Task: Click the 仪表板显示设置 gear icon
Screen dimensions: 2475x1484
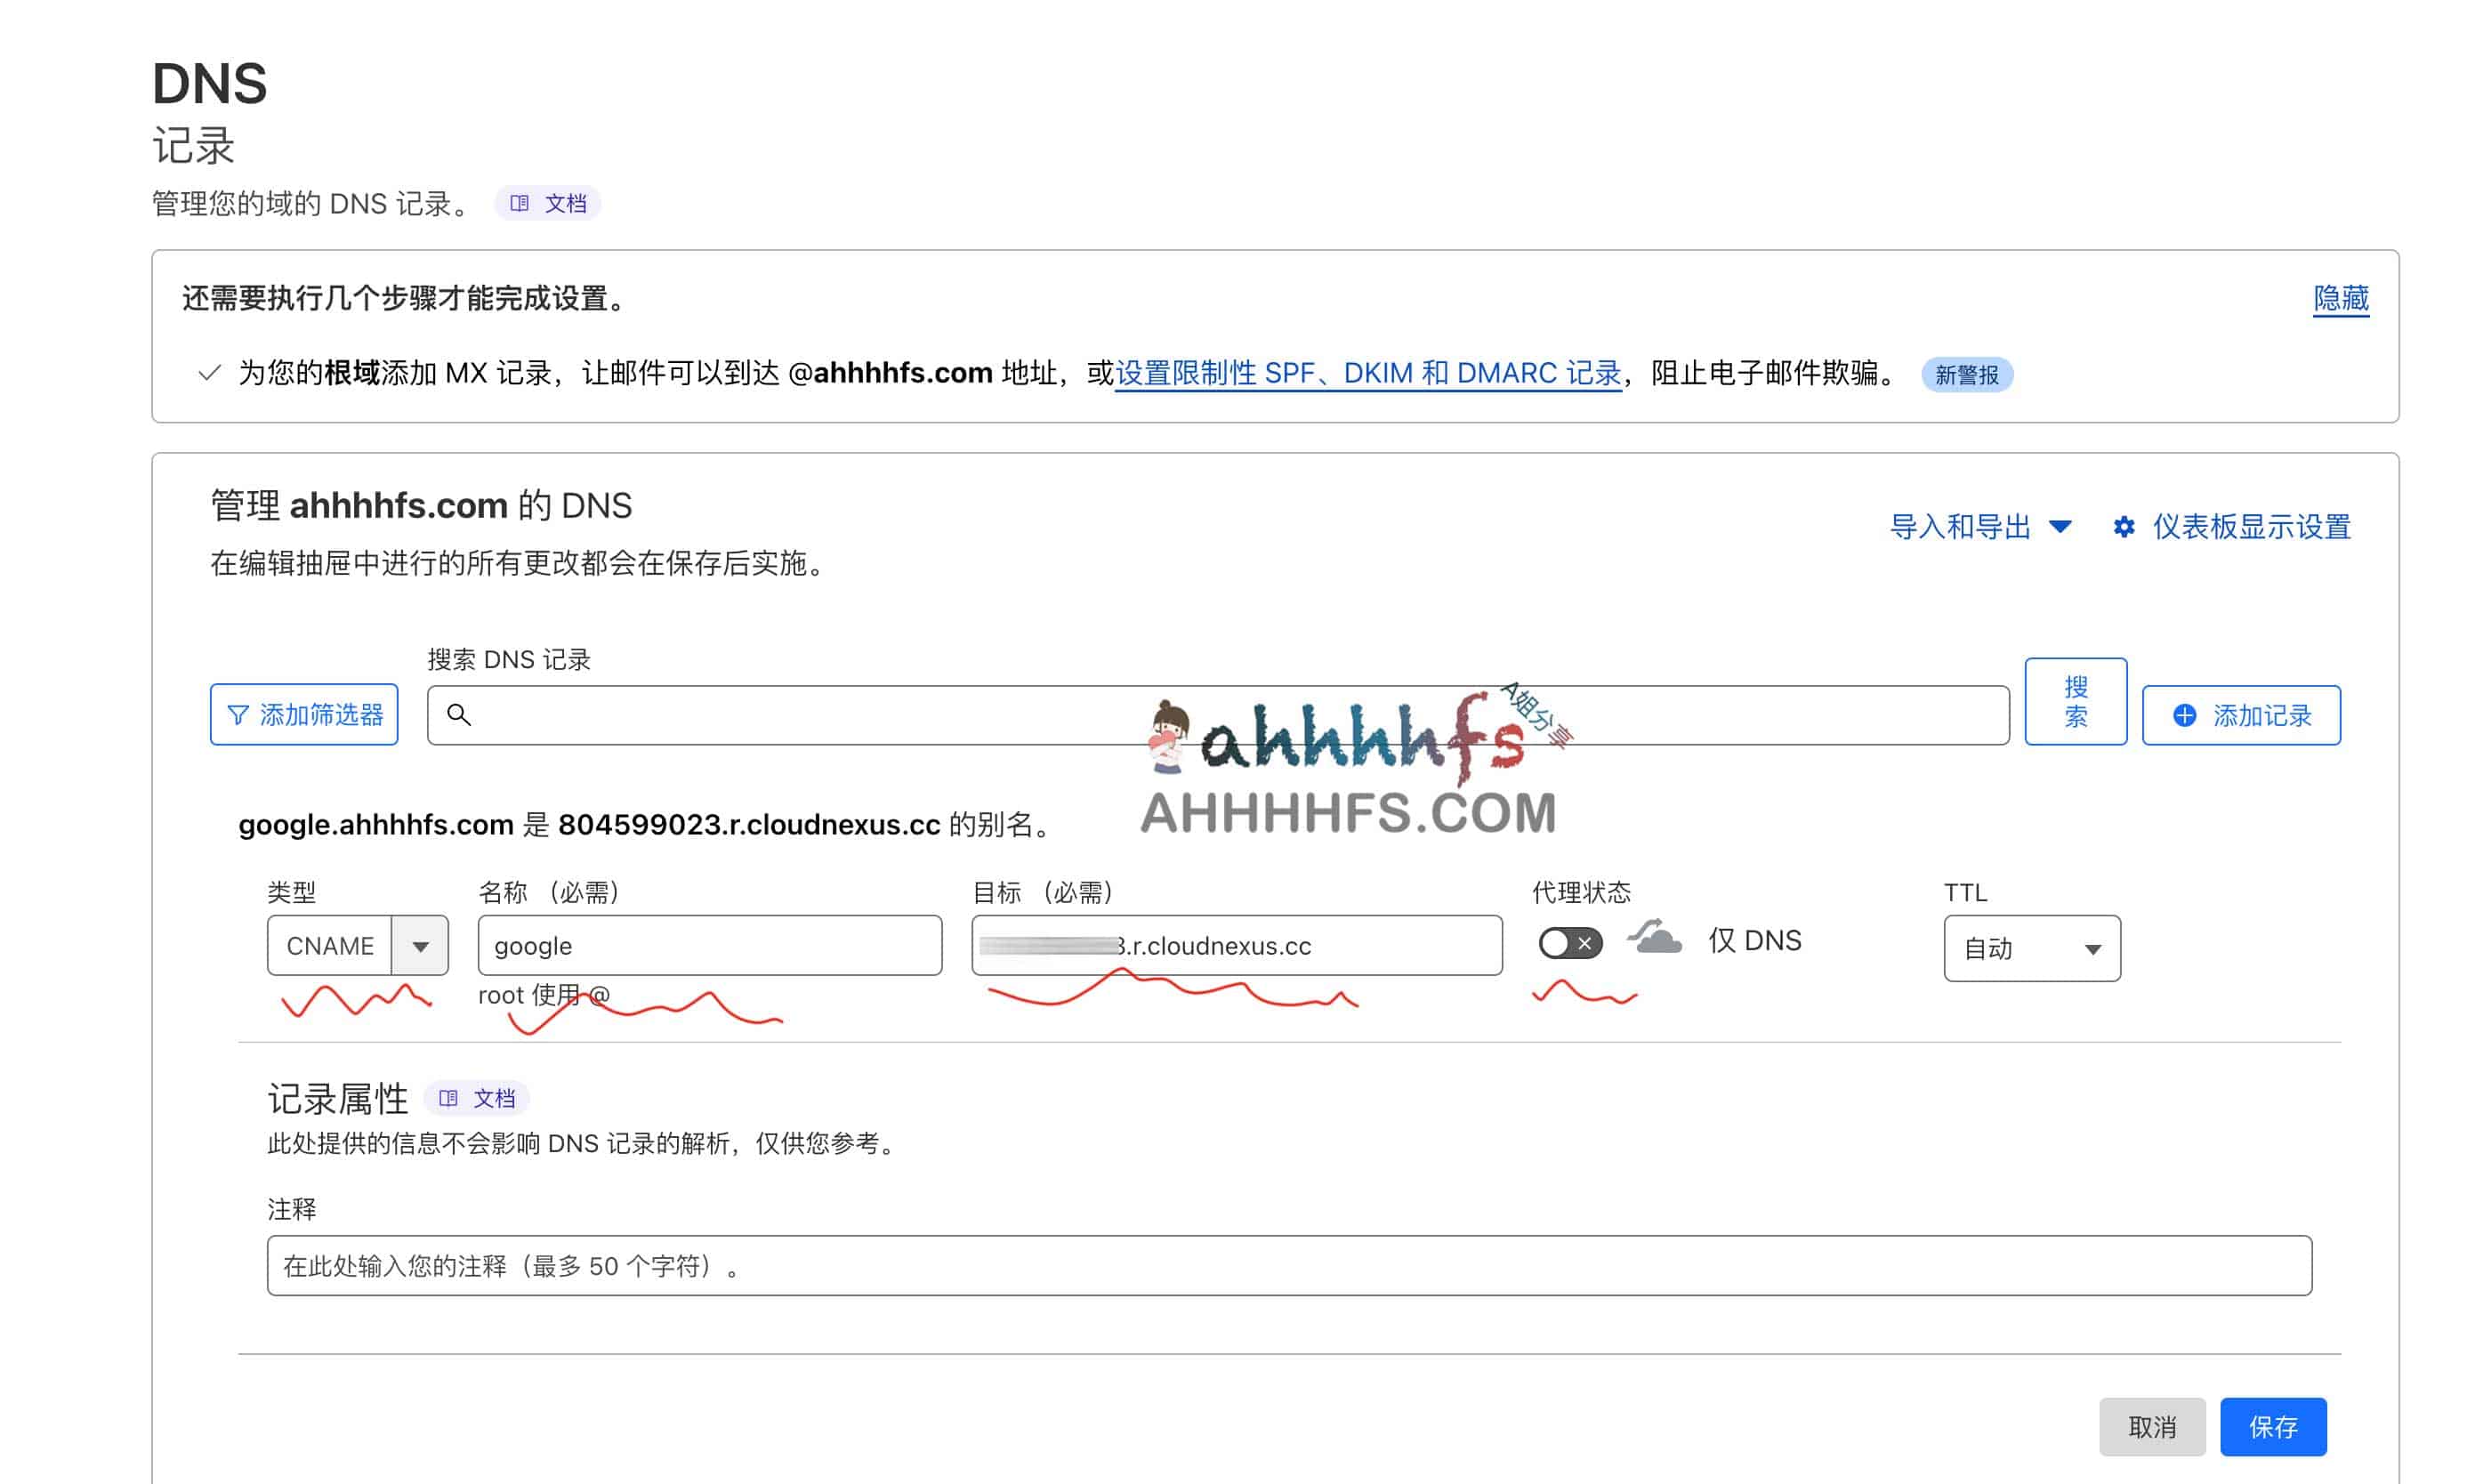Action: click(2126, 527)
